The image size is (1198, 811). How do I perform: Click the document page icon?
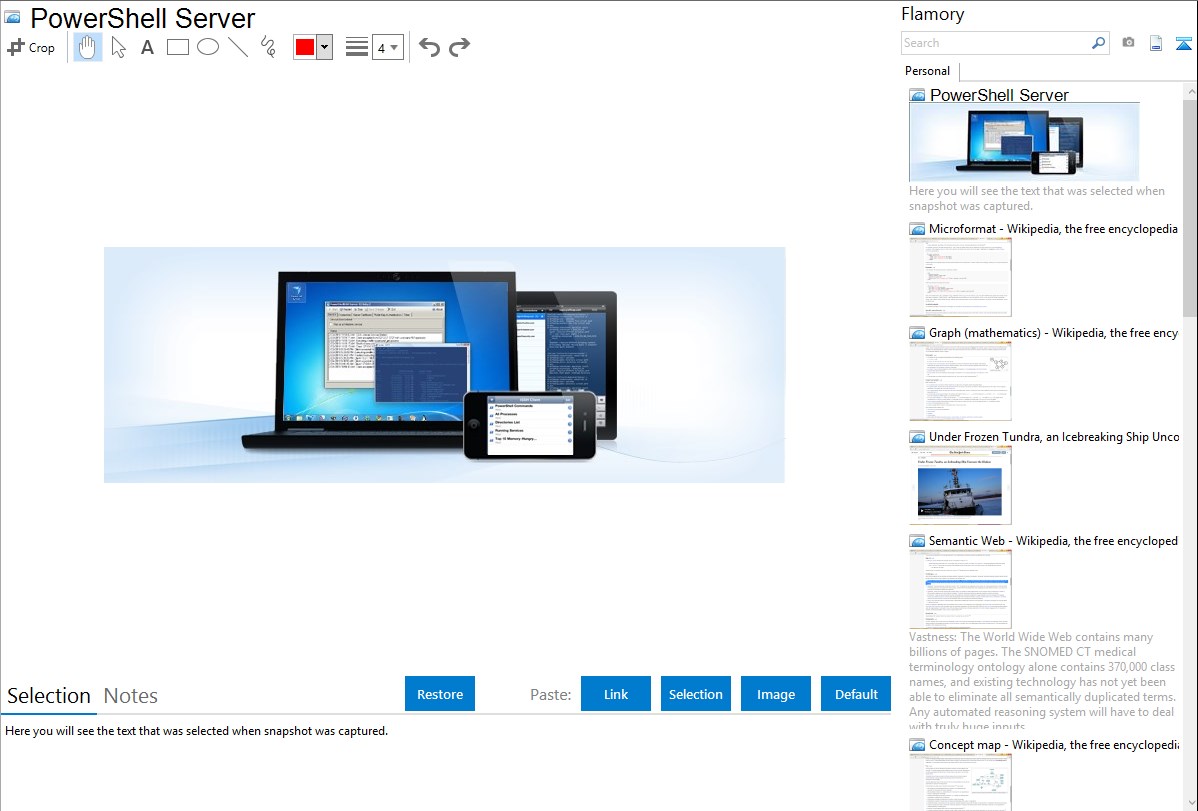1156,44
